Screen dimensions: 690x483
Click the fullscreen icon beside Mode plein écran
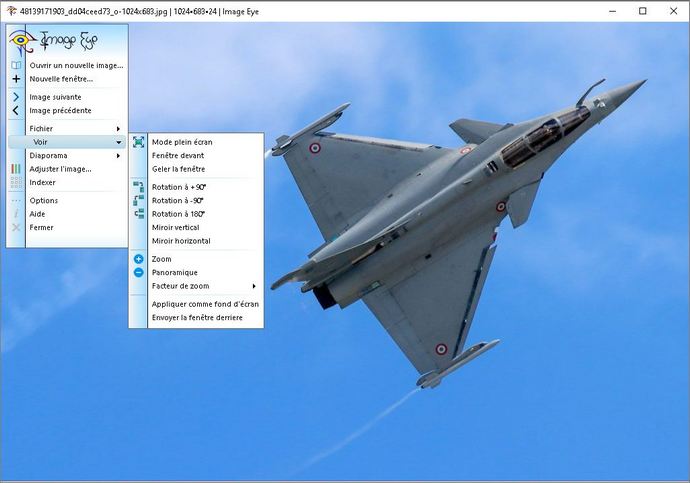139,142
